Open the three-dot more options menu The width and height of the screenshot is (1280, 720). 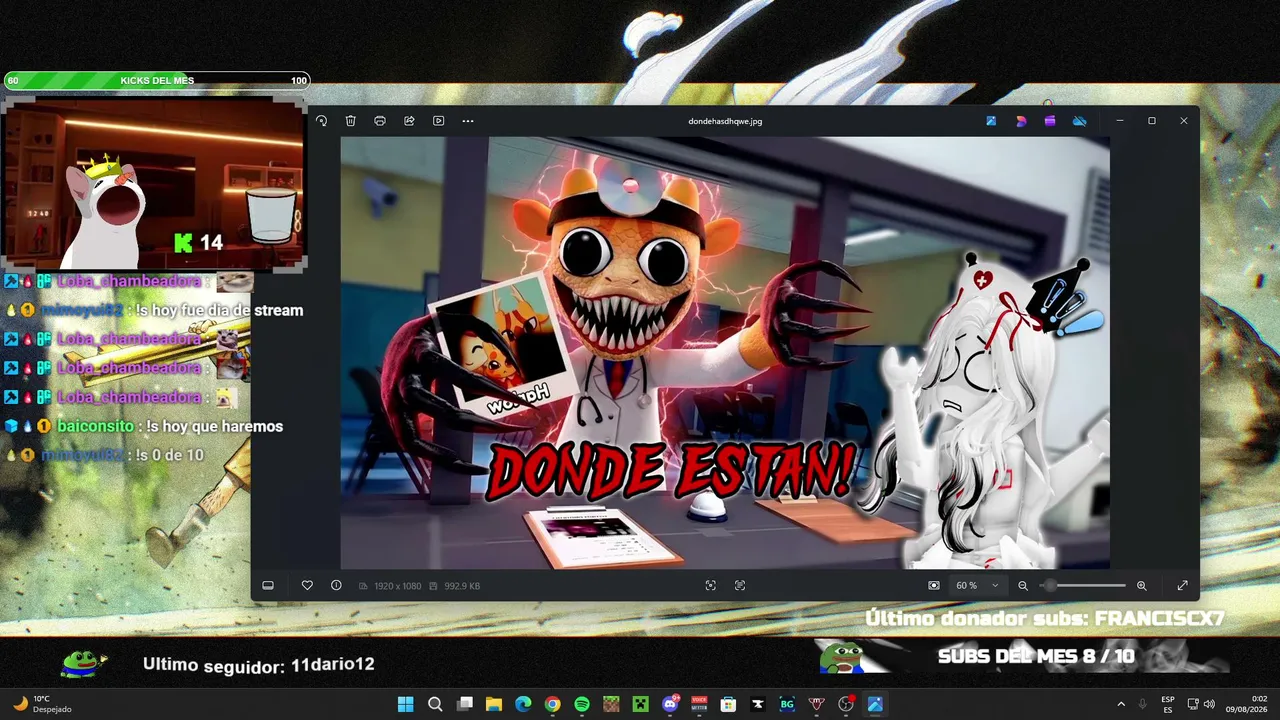tap(468, 121)
